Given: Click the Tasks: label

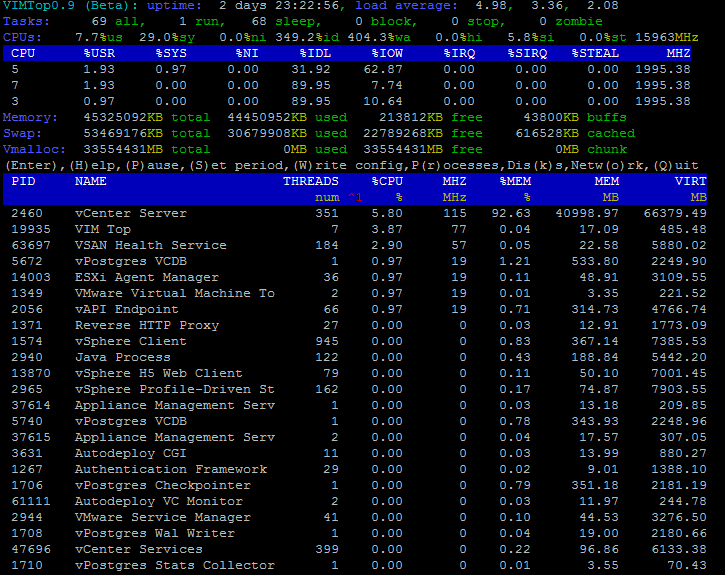Looking at the screenshot, I should click(26, 22).
